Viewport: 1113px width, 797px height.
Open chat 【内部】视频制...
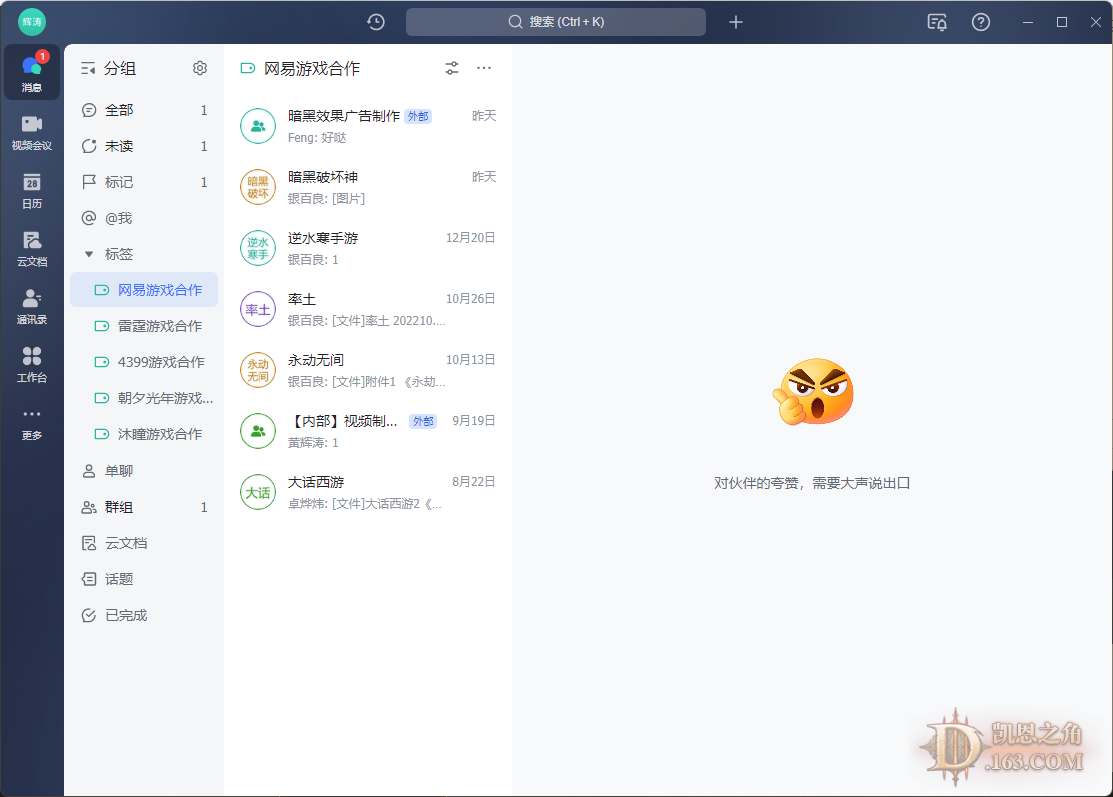coord(368,432)
